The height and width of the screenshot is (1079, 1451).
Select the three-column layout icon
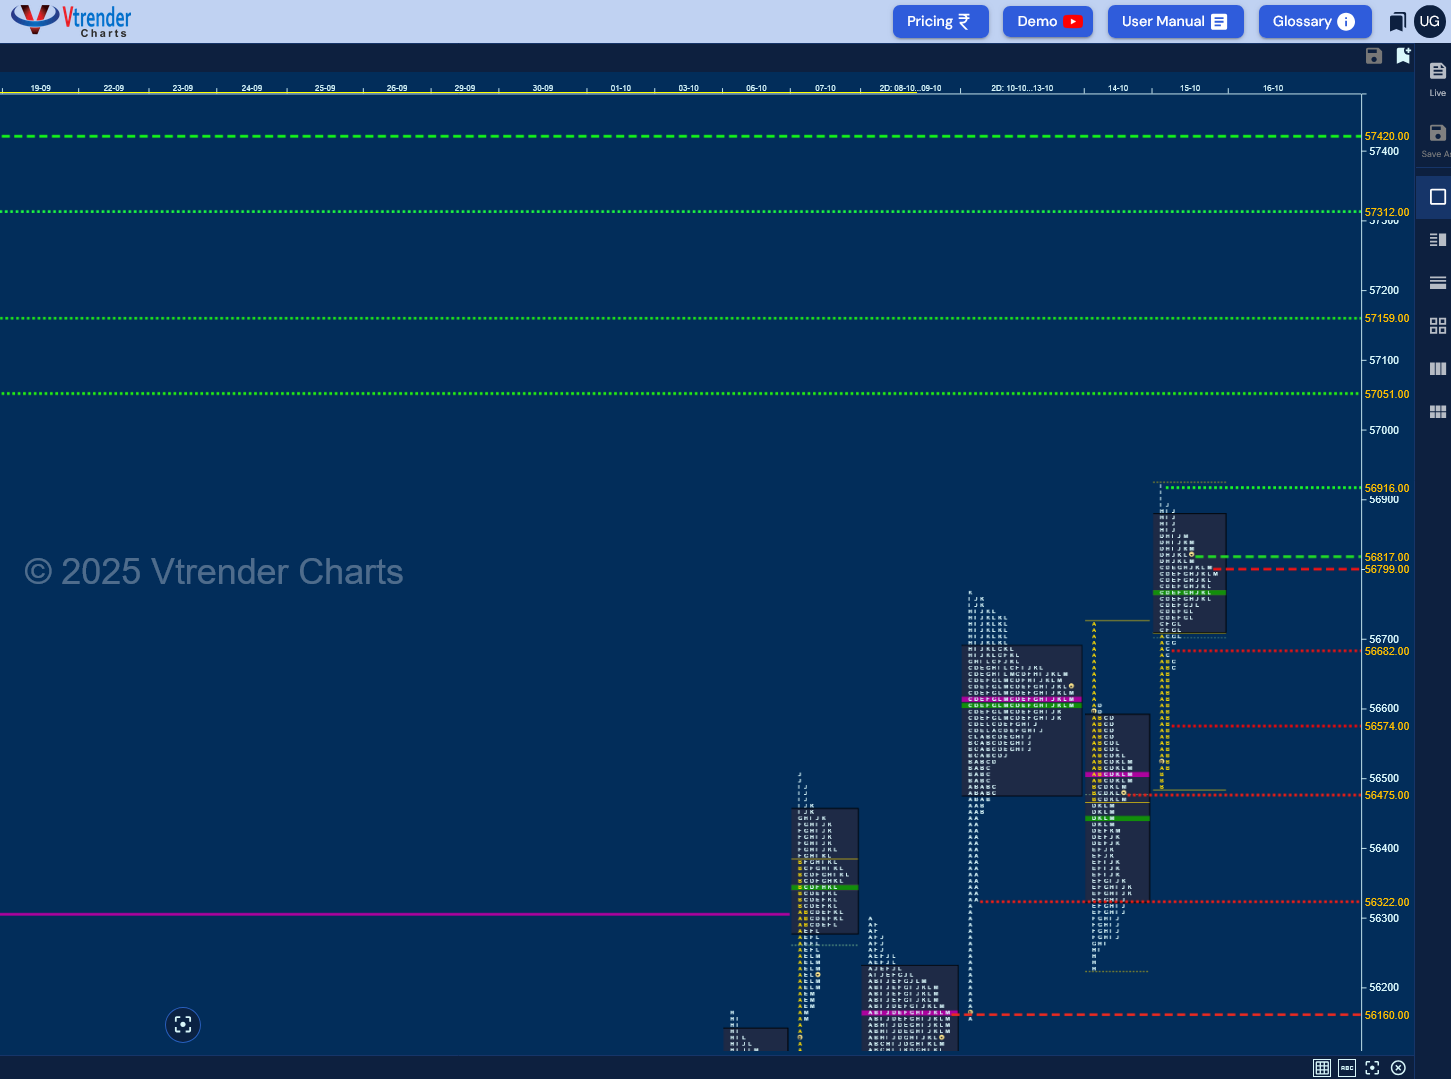pyautogui.click(x=1438, y=369)
